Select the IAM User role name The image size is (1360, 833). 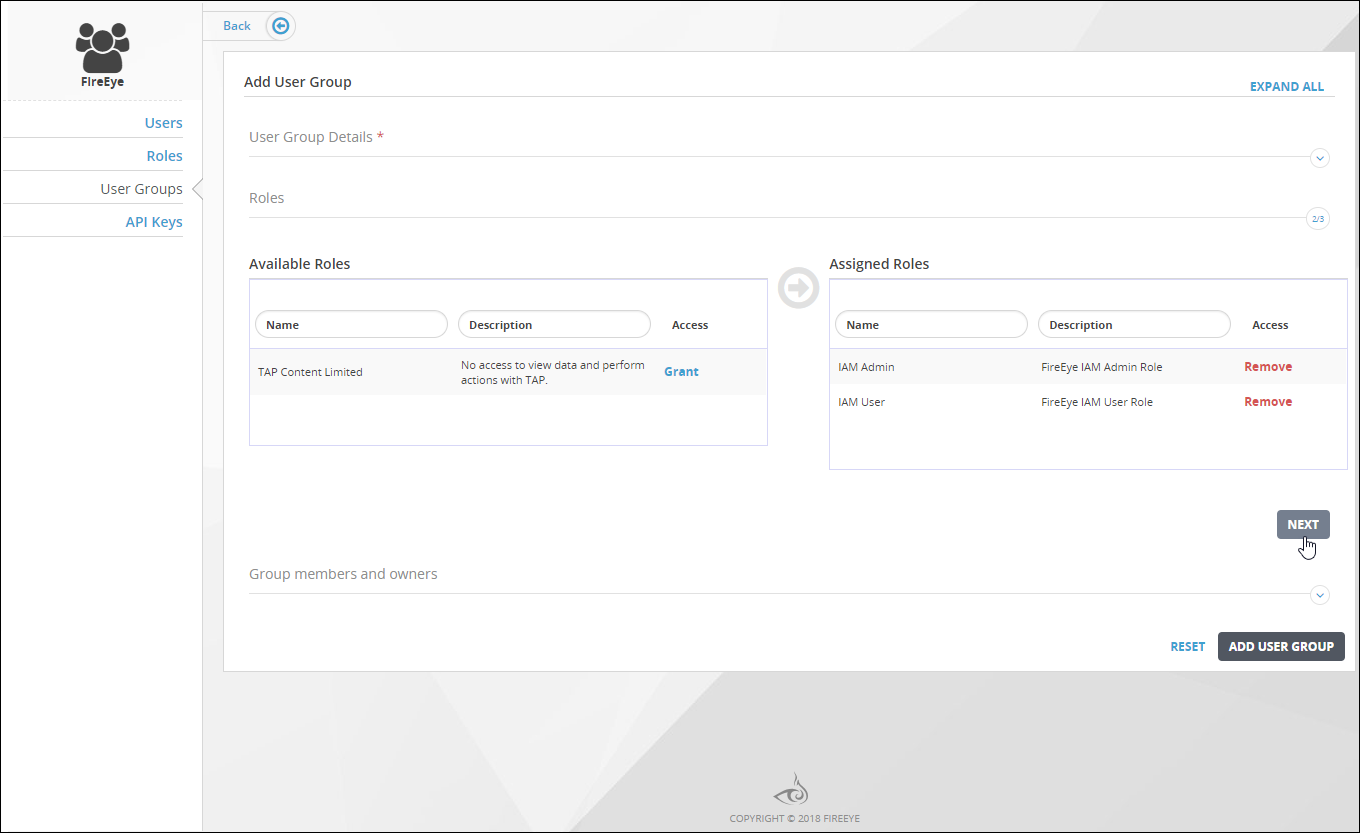click(x=861, y=402)
